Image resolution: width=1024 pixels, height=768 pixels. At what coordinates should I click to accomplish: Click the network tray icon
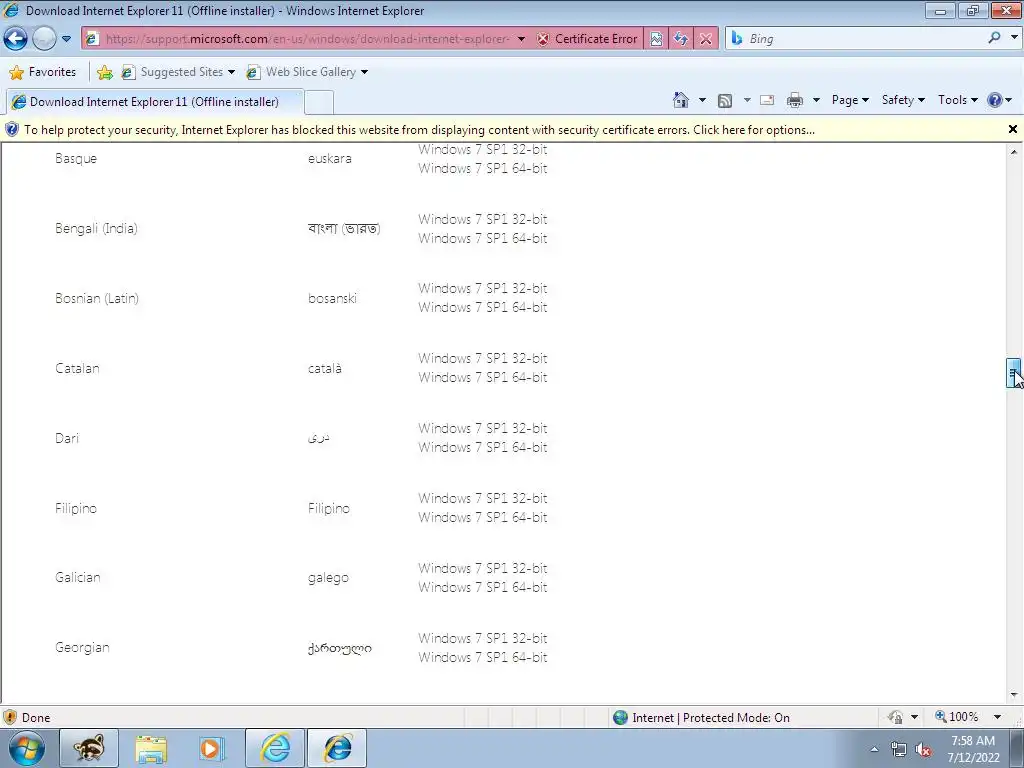[x=899, y=750]
